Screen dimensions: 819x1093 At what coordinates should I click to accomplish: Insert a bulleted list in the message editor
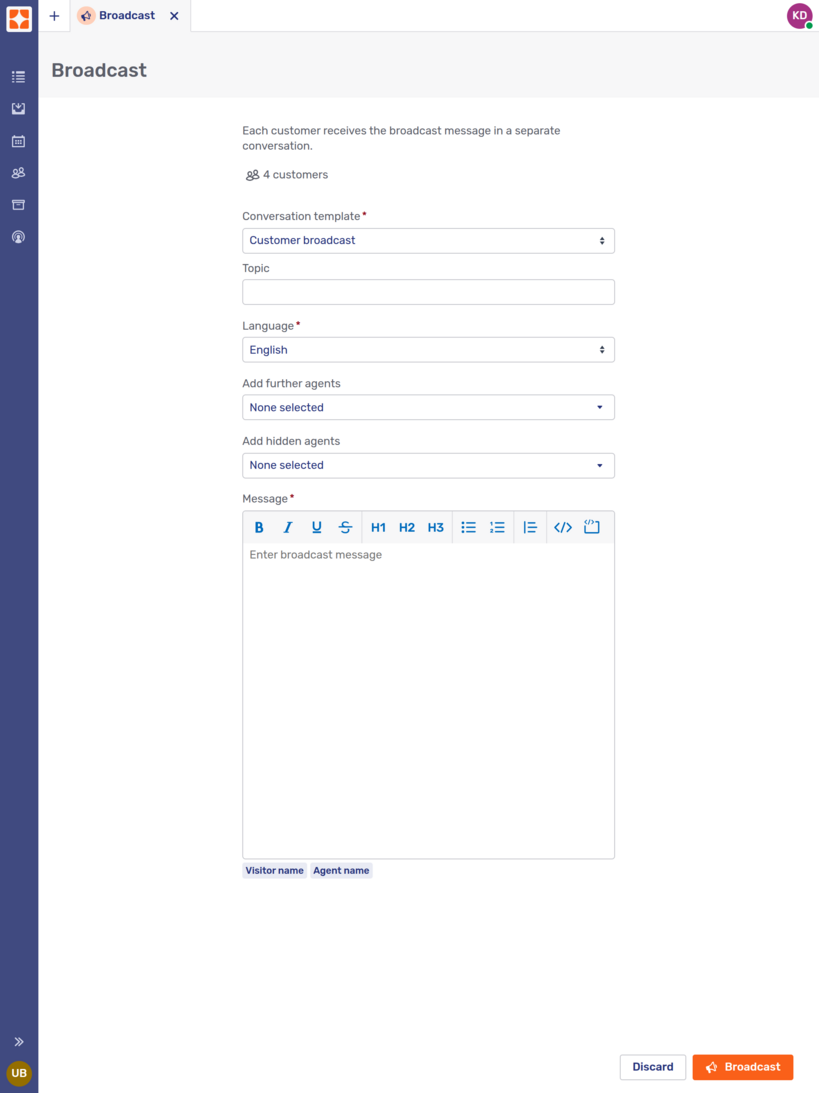[x=468, y=527]
